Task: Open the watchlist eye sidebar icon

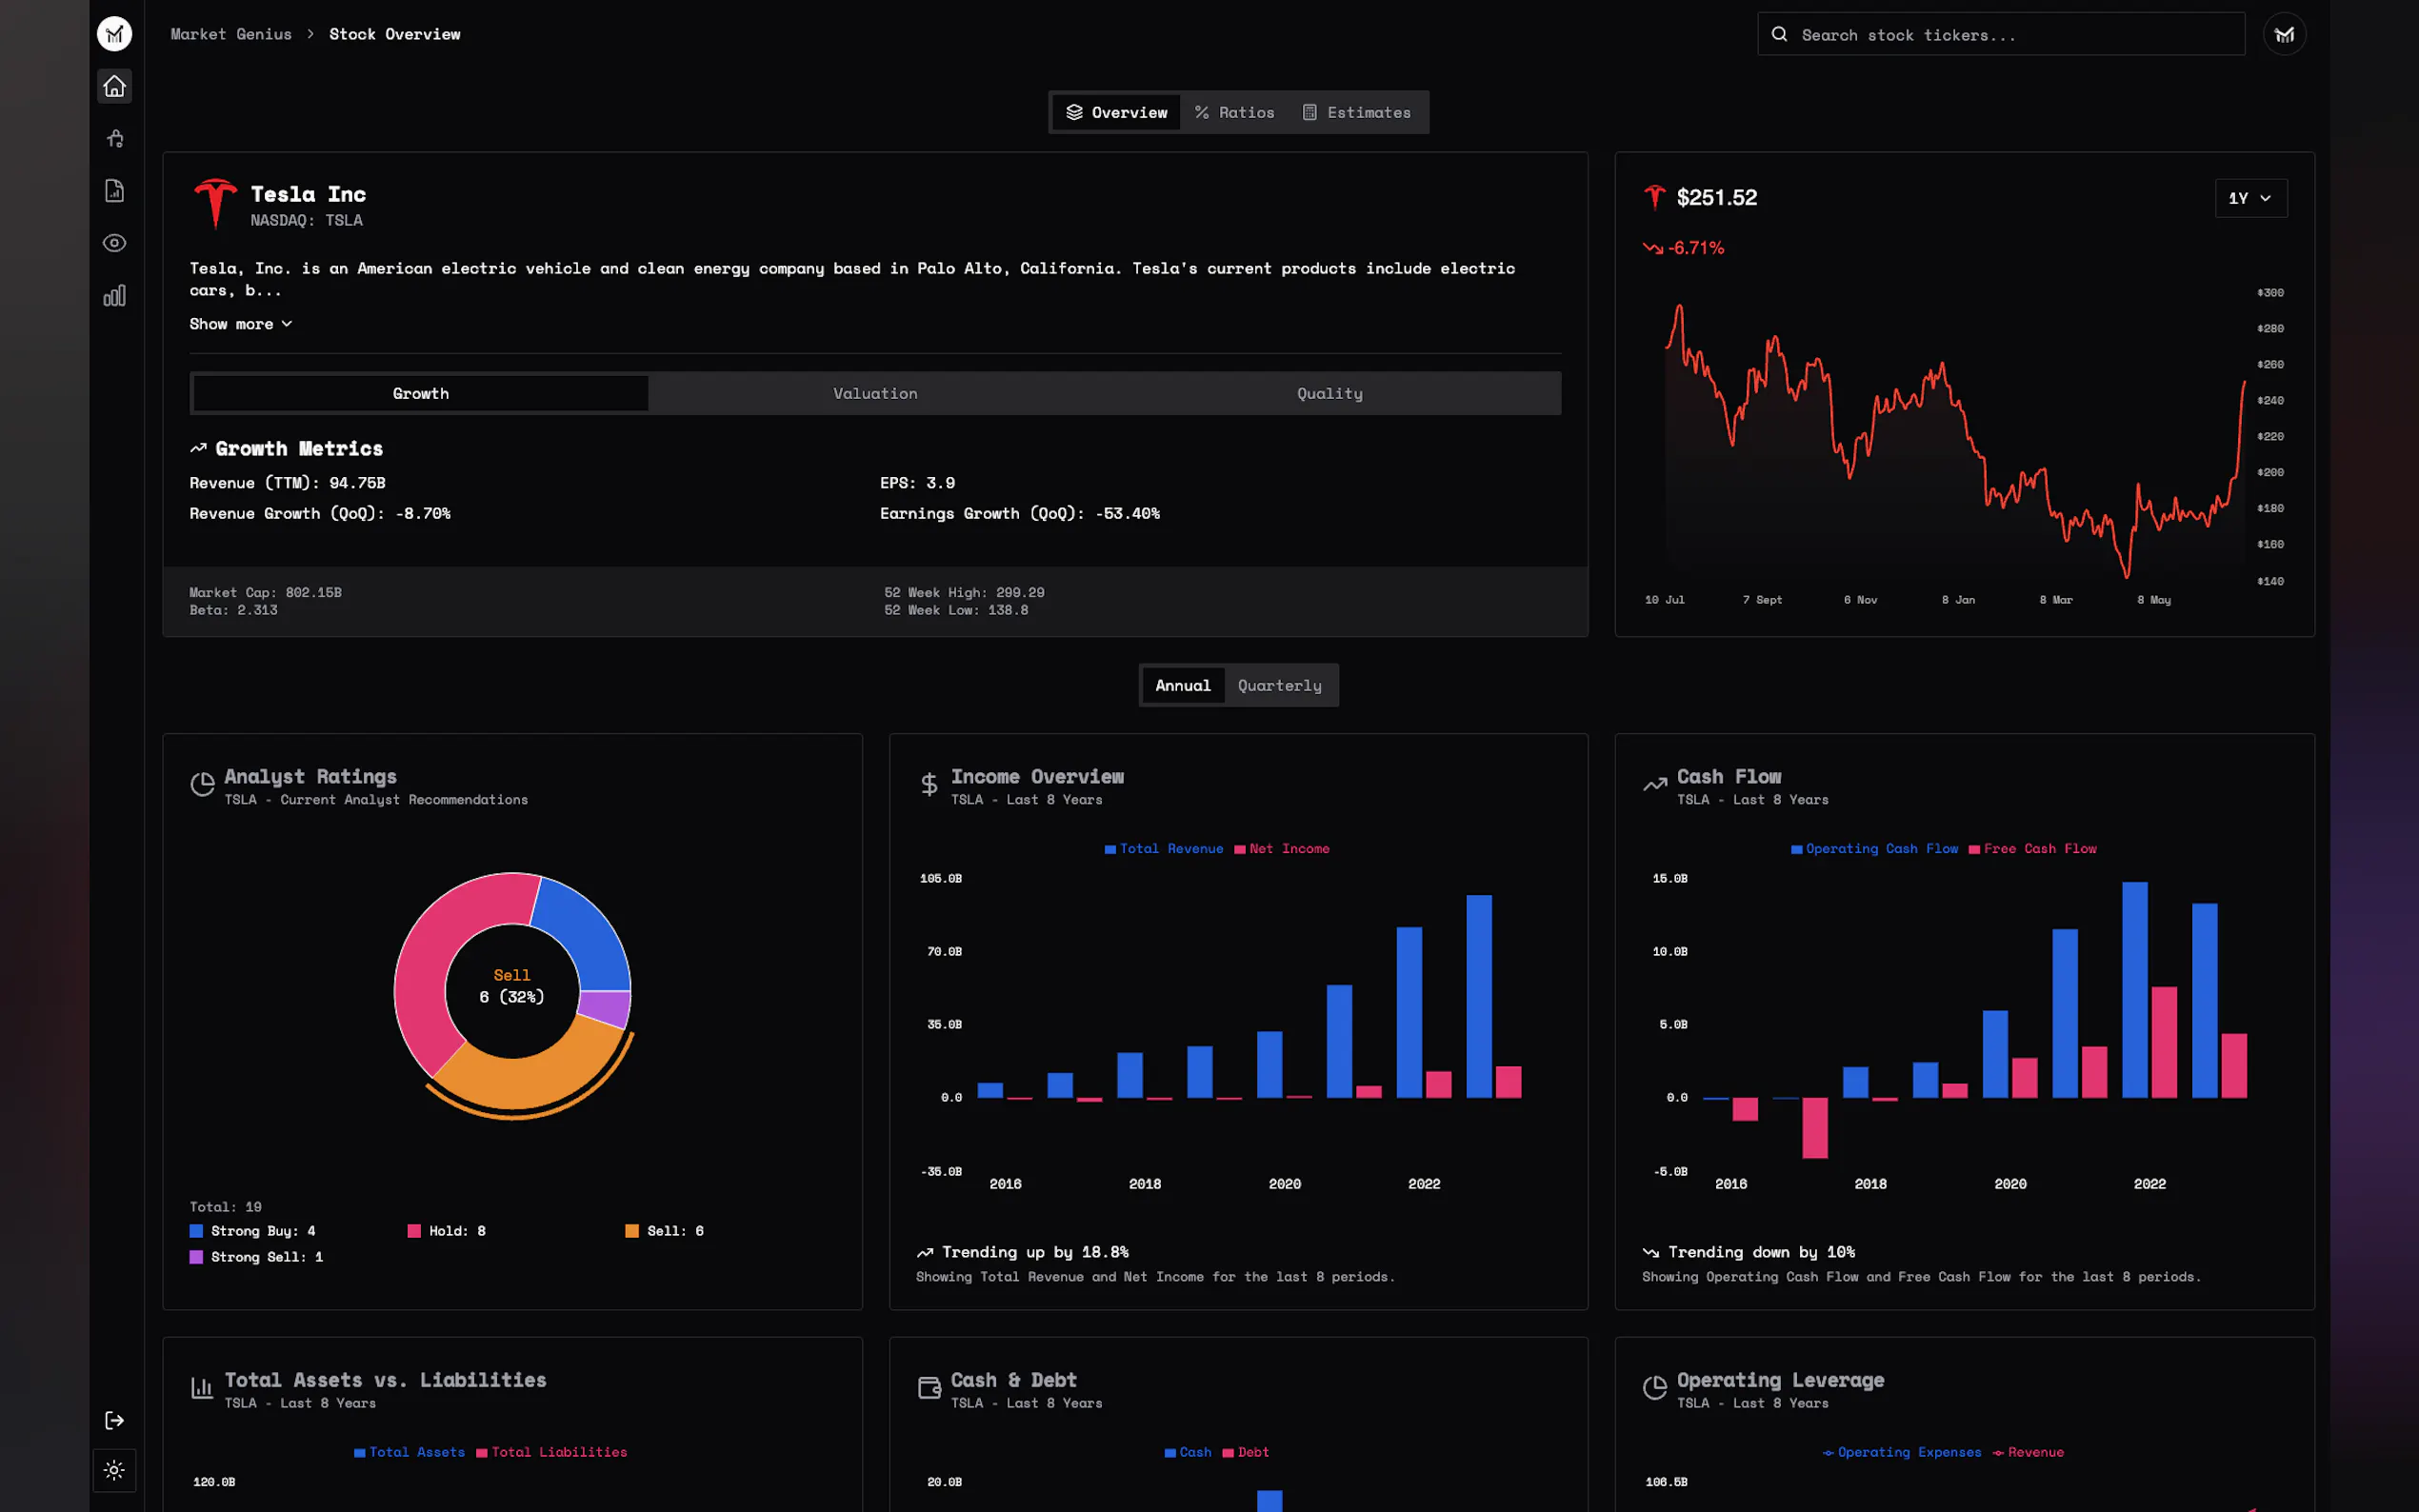Action: (x=114, y=243)
